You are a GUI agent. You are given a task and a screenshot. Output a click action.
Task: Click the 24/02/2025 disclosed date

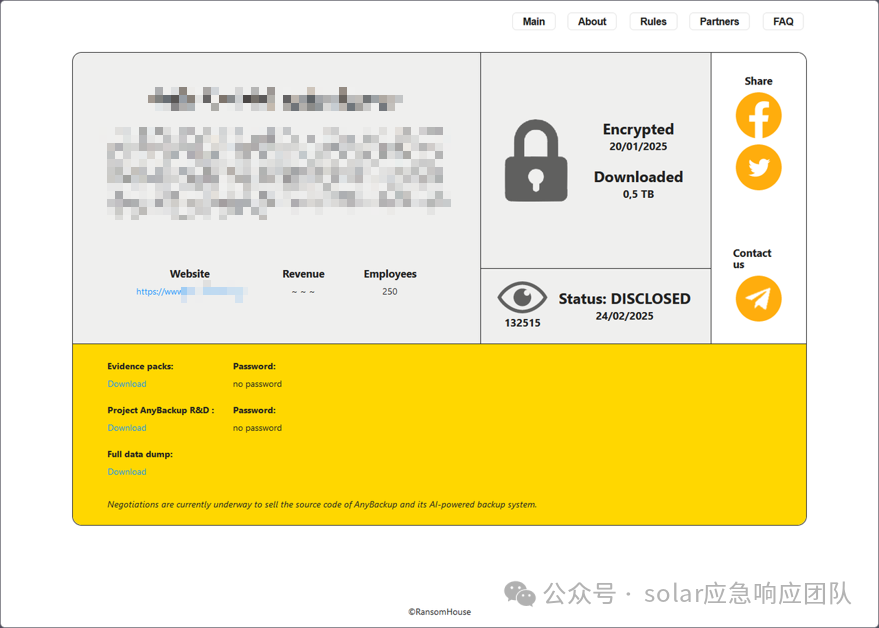[x=624, y=316]
